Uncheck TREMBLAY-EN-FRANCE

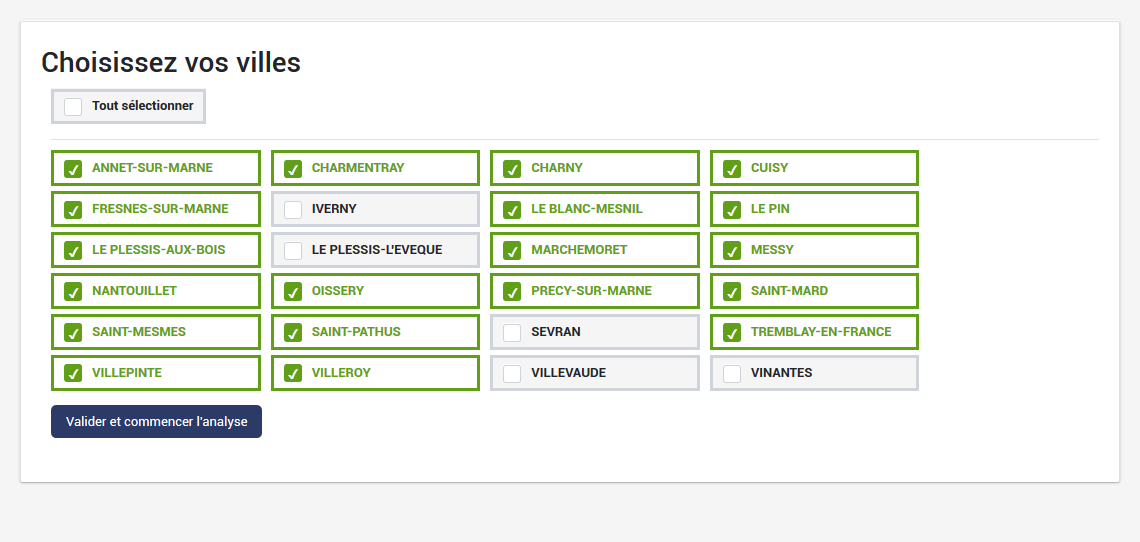(x=732, y=333)
